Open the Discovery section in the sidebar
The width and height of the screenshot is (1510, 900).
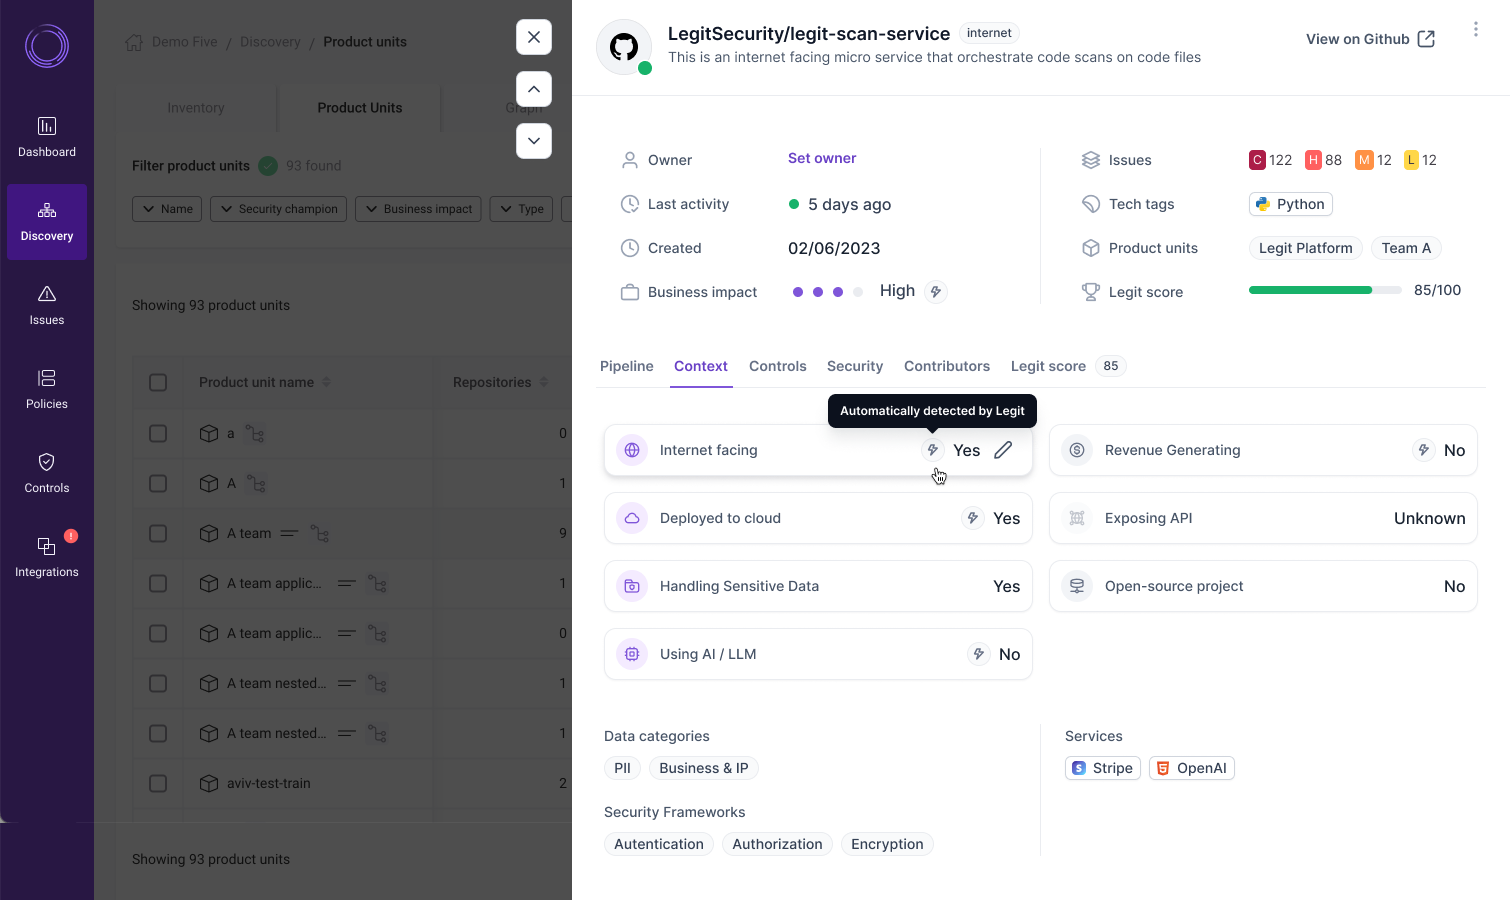[x=46, y=222]
